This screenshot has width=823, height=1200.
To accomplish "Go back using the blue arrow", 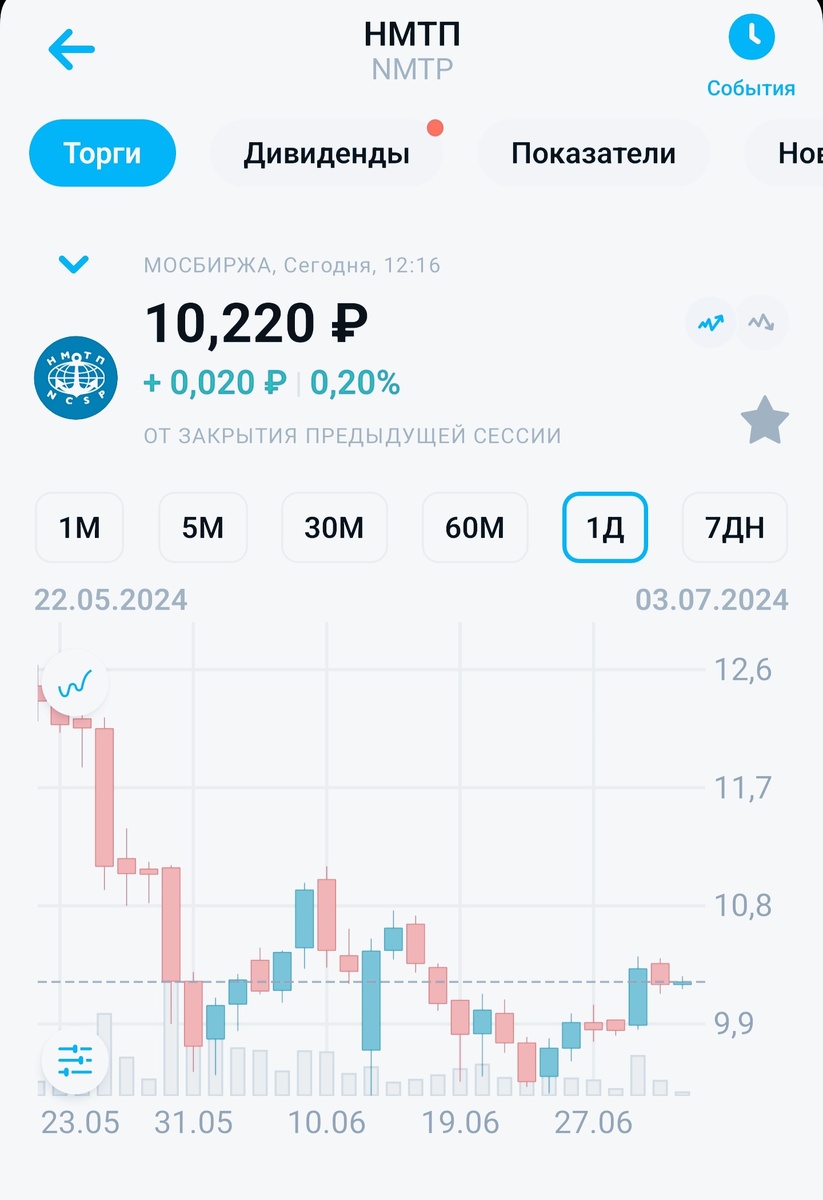I will click(71, 50).
